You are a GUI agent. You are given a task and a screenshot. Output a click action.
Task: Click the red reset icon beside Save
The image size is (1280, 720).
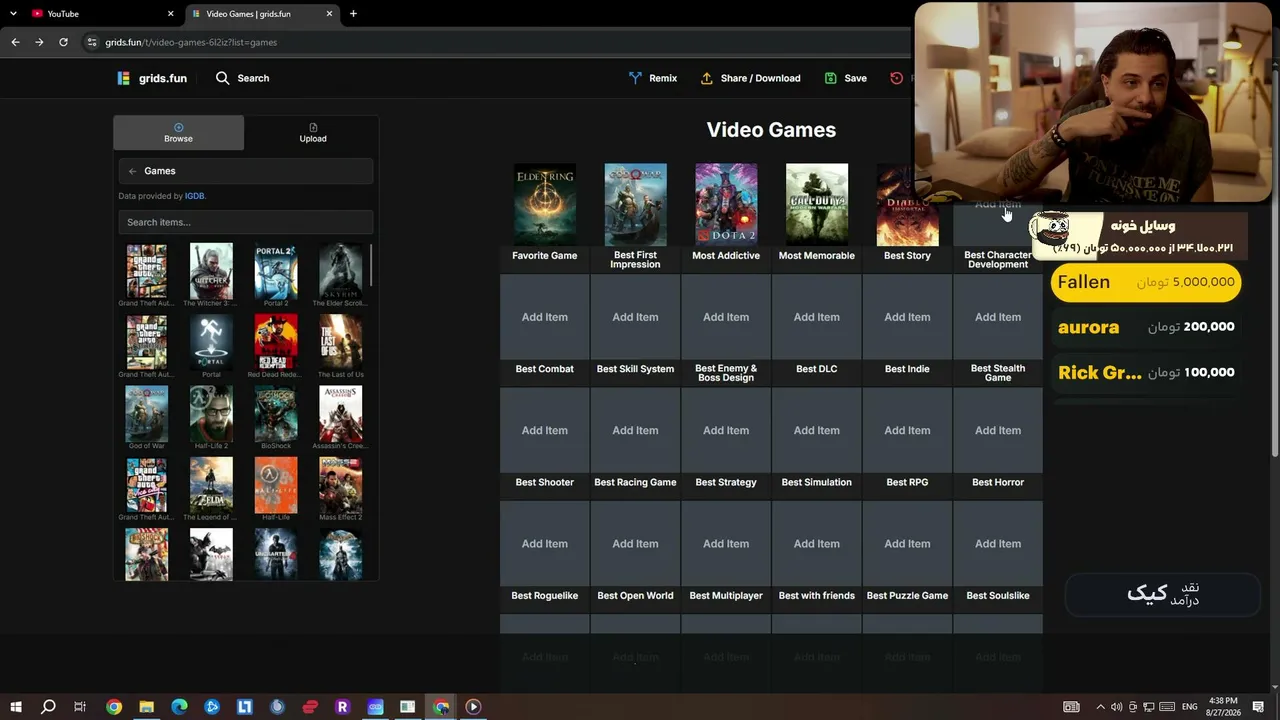(x=896, y=78)
